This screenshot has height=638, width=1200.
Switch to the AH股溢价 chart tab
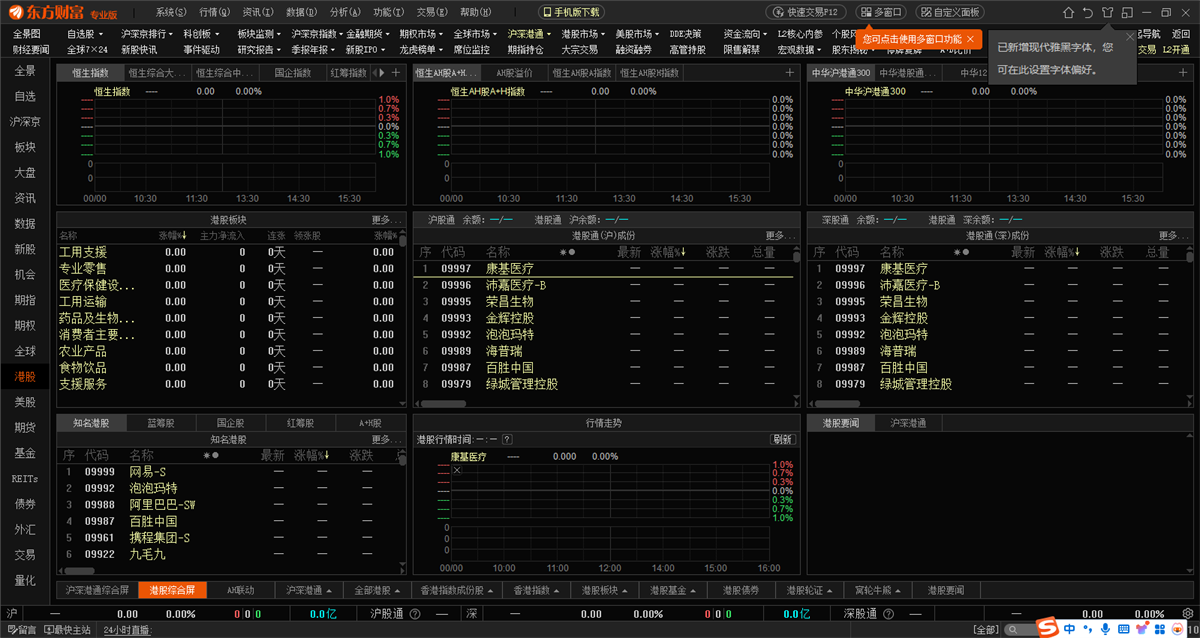pos(515,73)
